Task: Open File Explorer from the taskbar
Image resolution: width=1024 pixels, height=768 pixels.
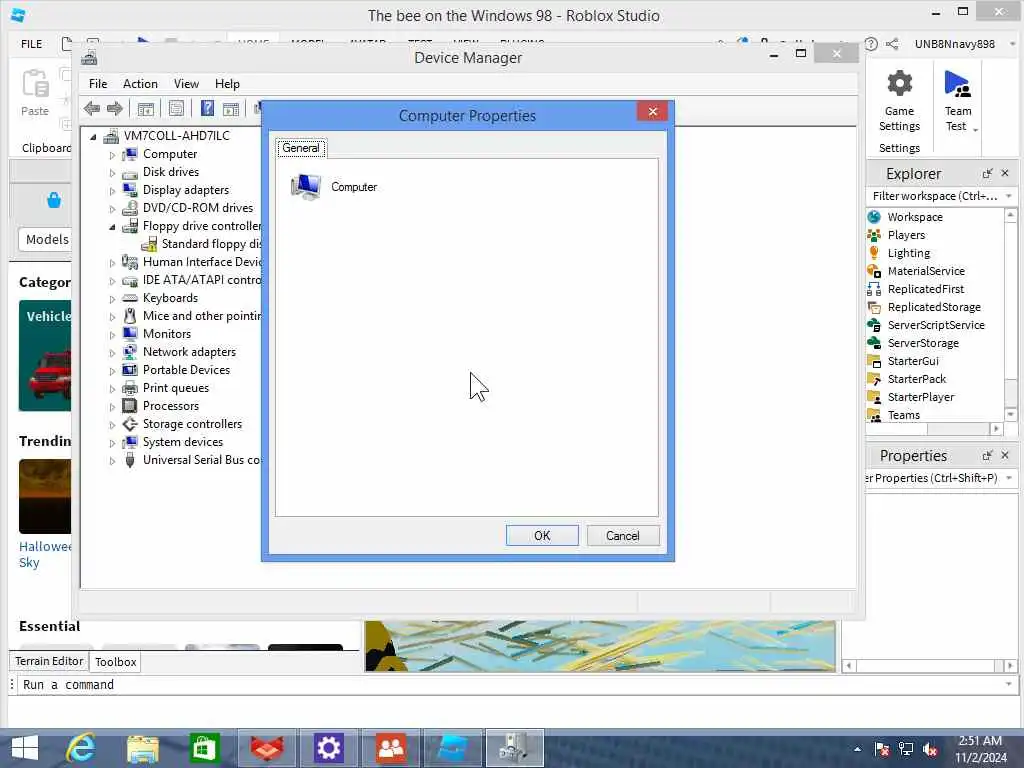Action: pos(142,748)
